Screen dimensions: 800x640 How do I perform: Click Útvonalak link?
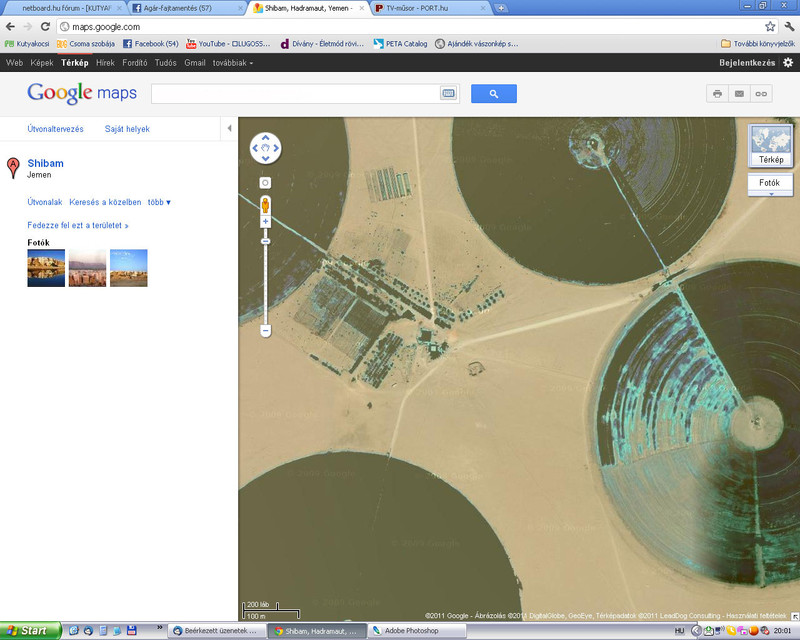(44, 202)
